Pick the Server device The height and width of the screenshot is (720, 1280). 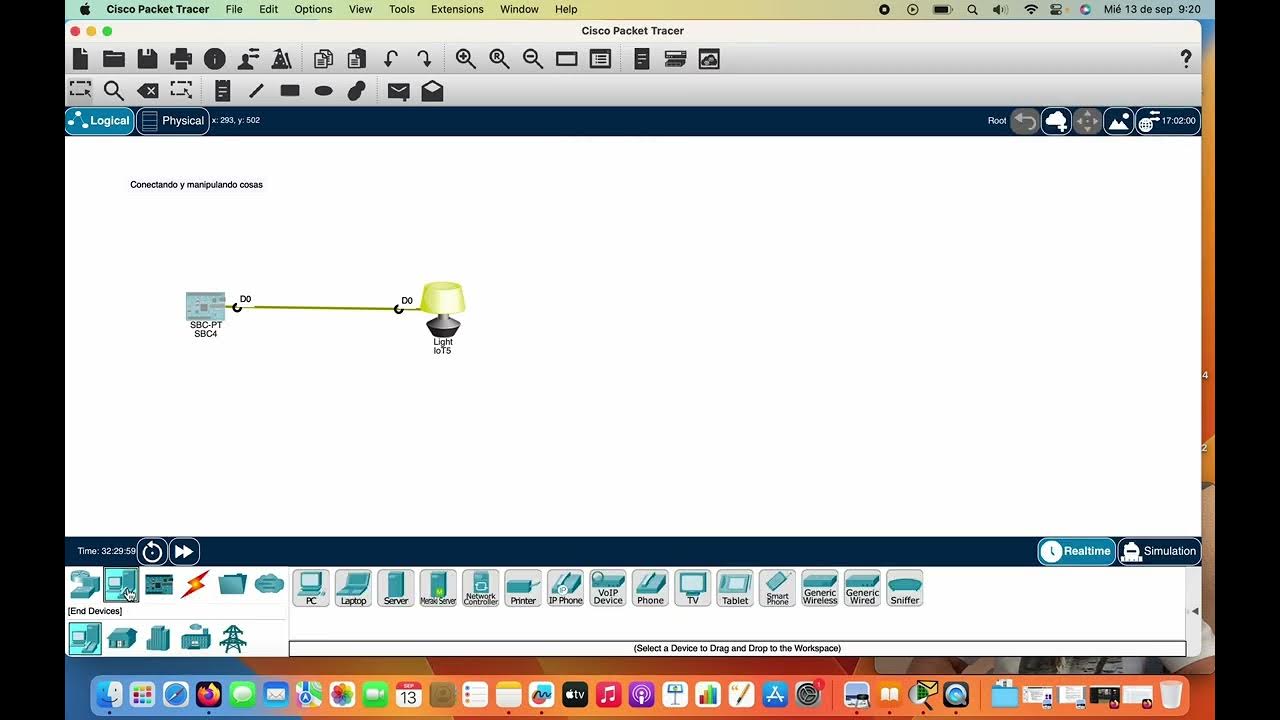click(396, 588)
